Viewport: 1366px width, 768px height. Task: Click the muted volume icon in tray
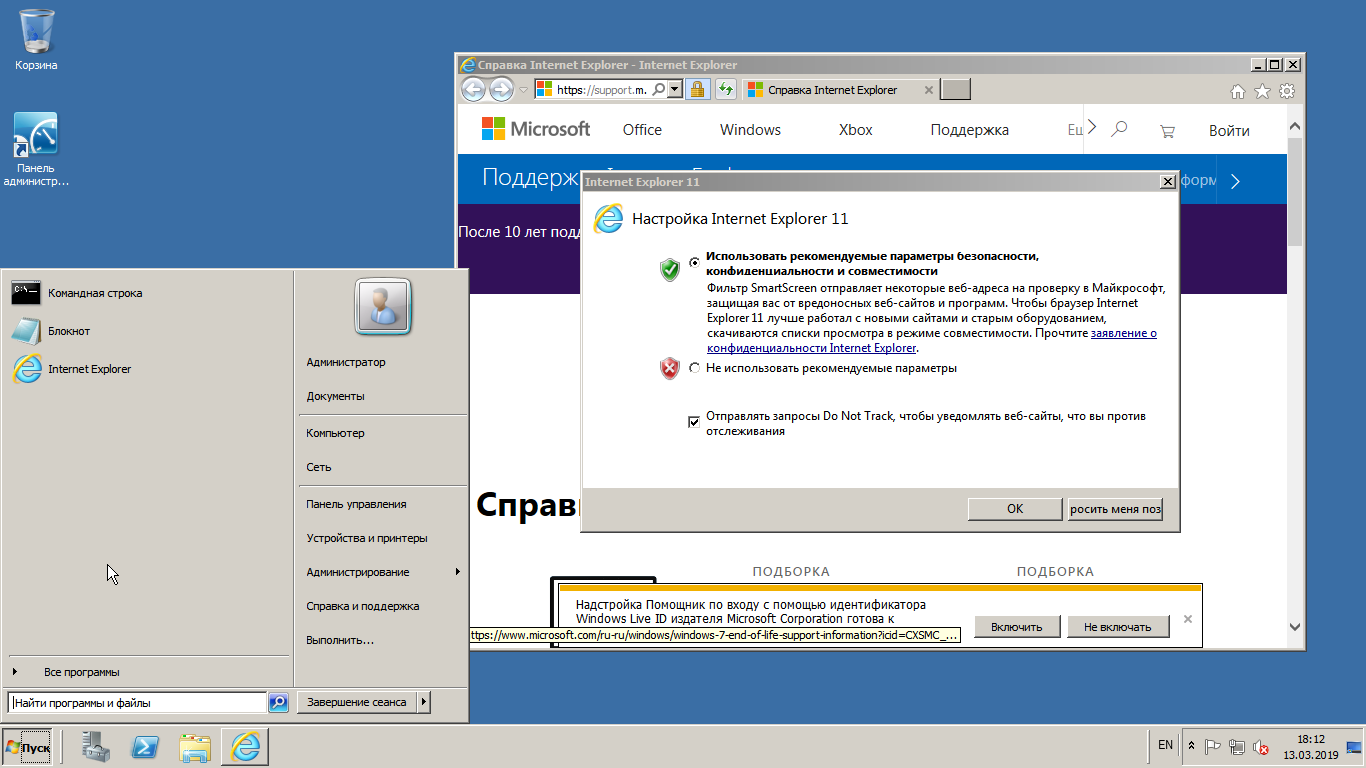click(x=1261, y=747)
